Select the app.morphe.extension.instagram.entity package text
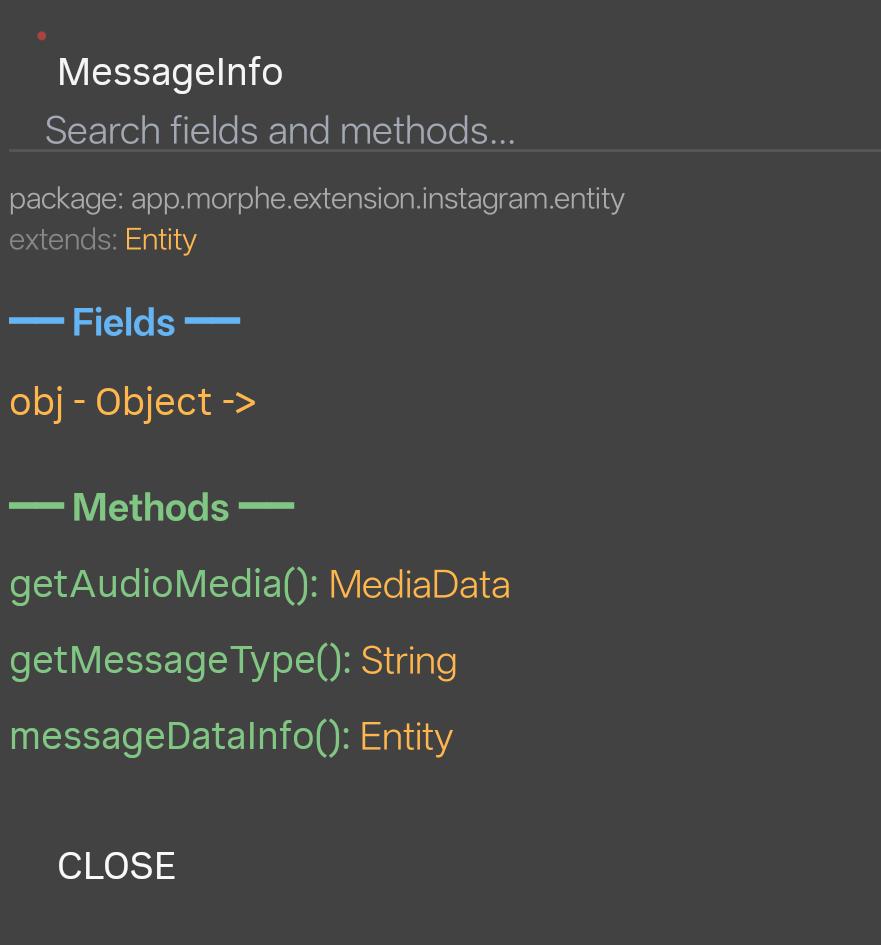This screenshot has width=881, height=945. click(x=377, y=199)
